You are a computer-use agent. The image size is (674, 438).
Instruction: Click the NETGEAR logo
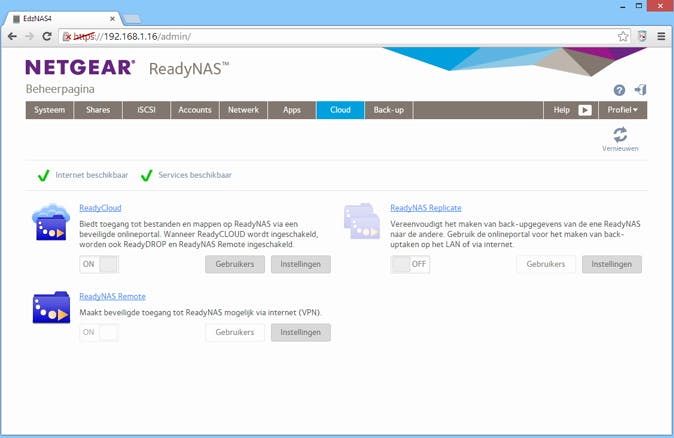coord(80,67)
